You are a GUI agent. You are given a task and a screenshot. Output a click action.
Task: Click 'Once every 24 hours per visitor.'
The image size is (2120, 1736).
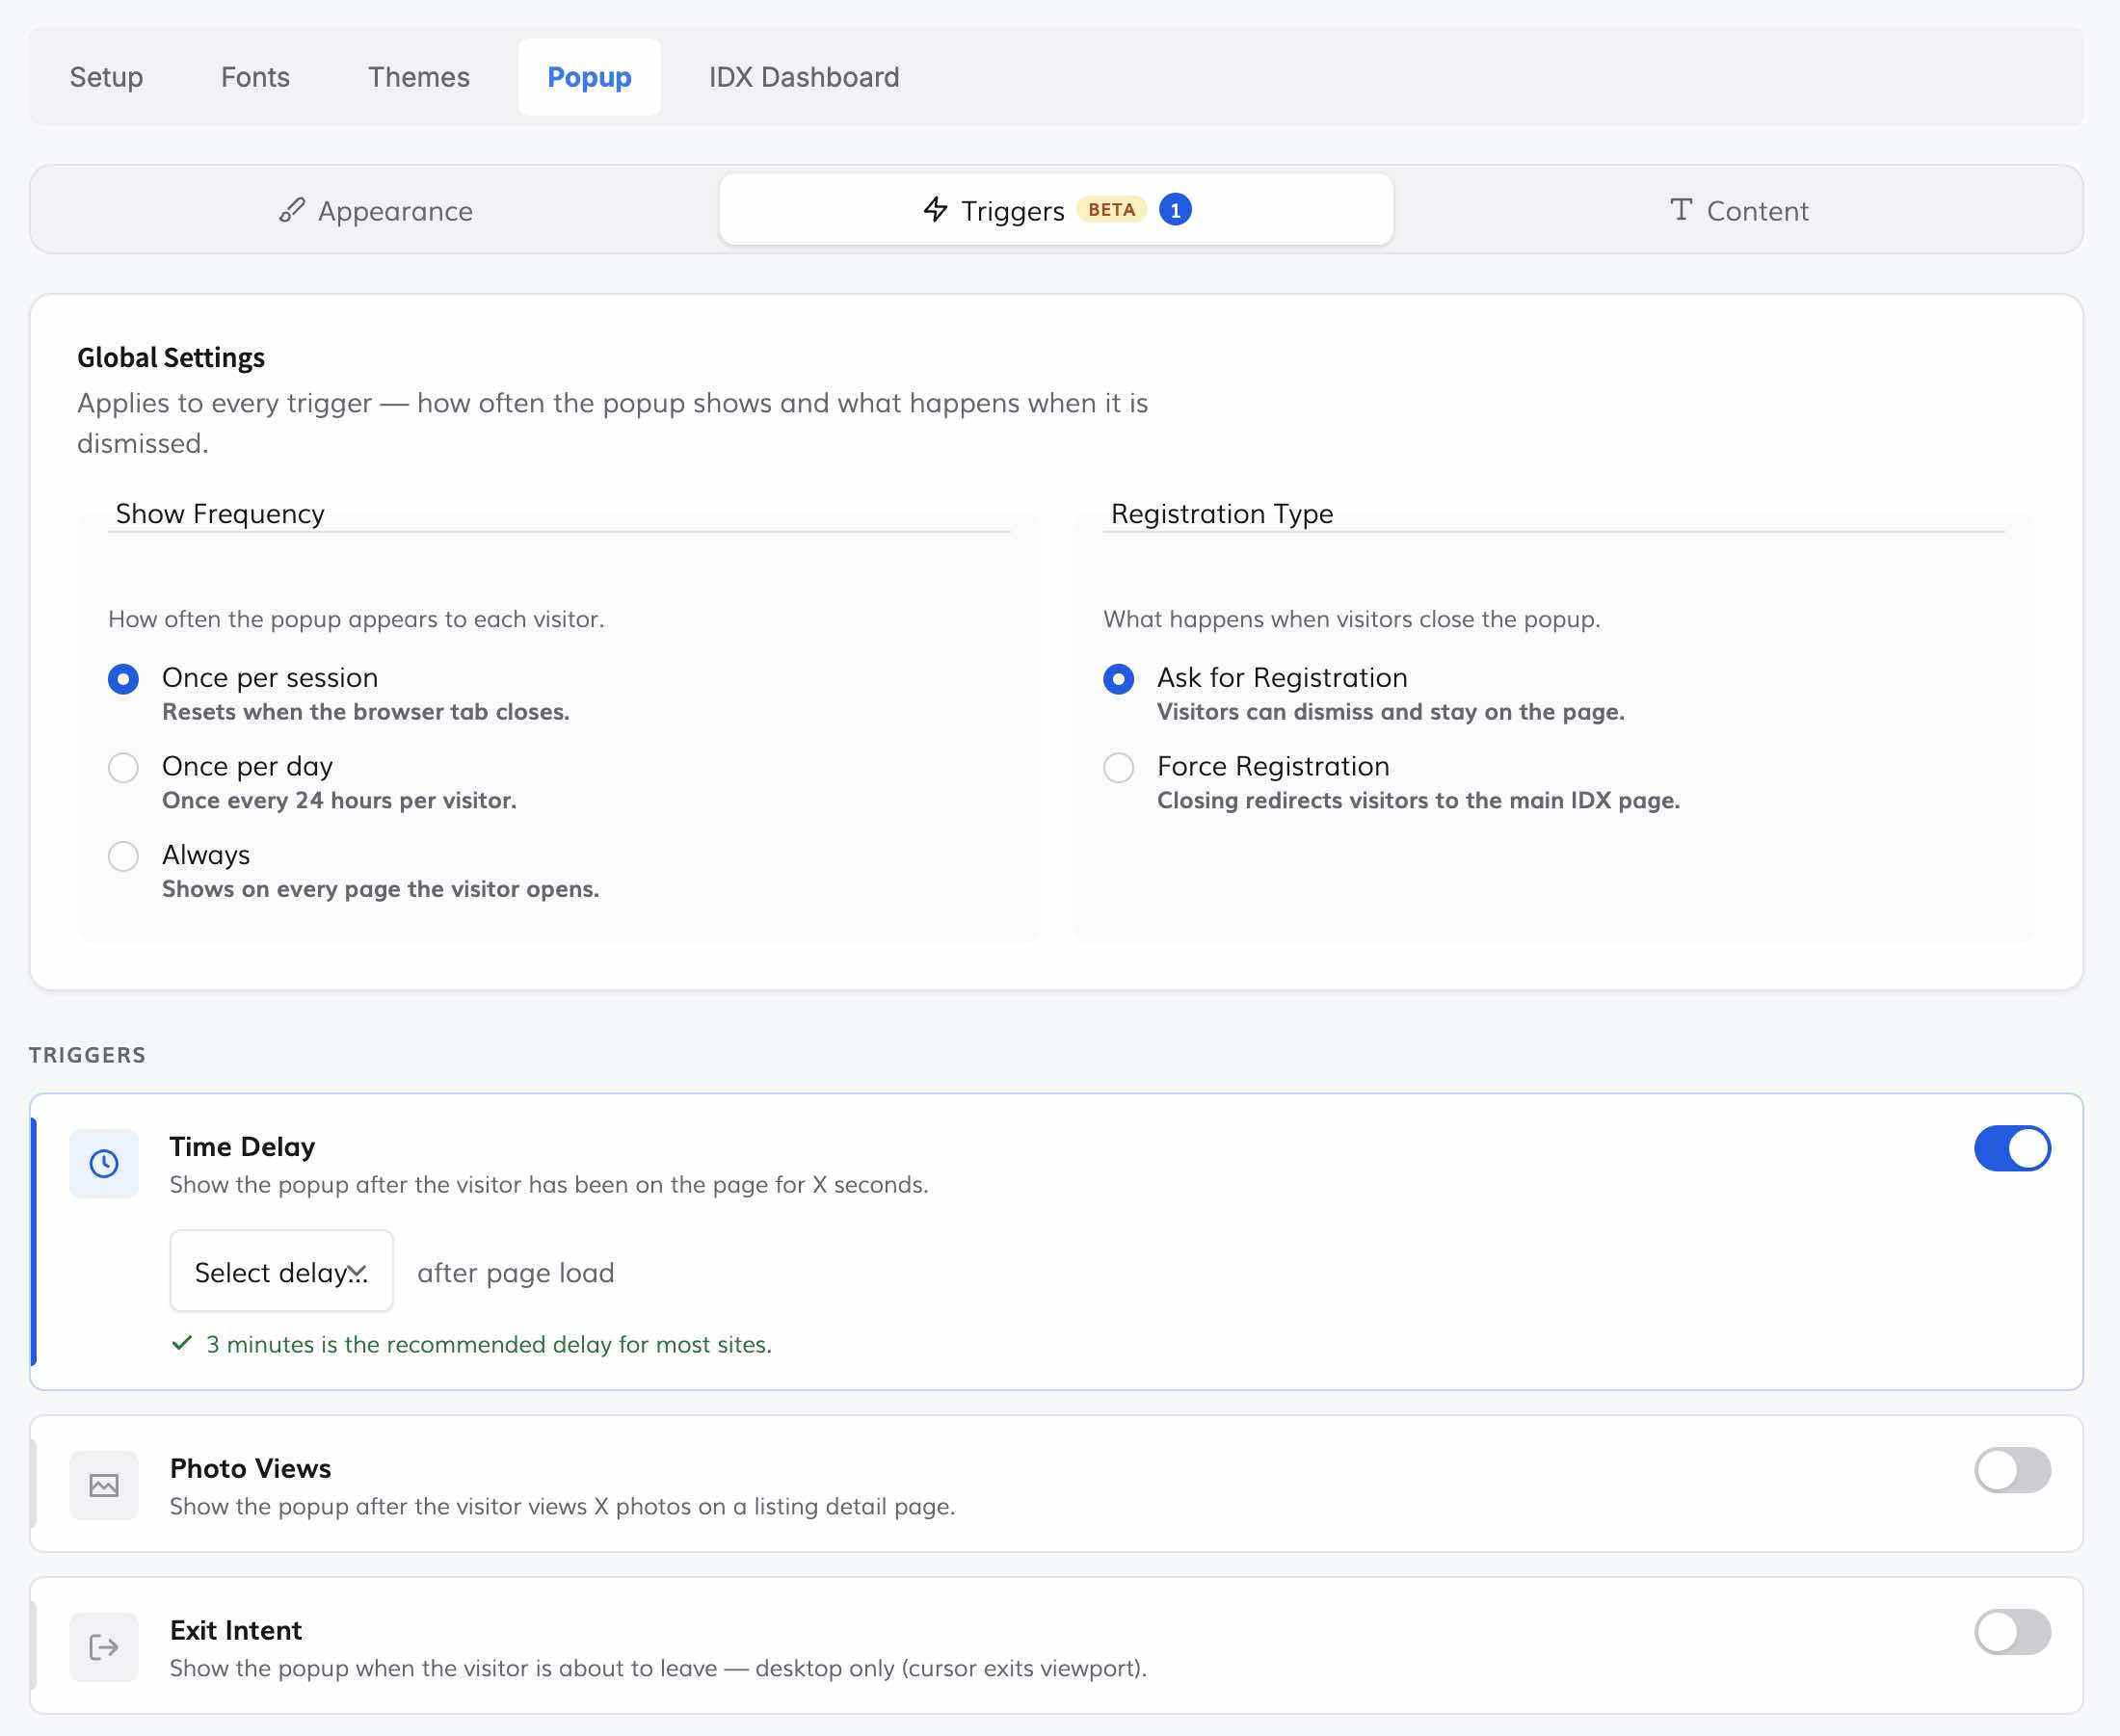(x=339, y=800)
